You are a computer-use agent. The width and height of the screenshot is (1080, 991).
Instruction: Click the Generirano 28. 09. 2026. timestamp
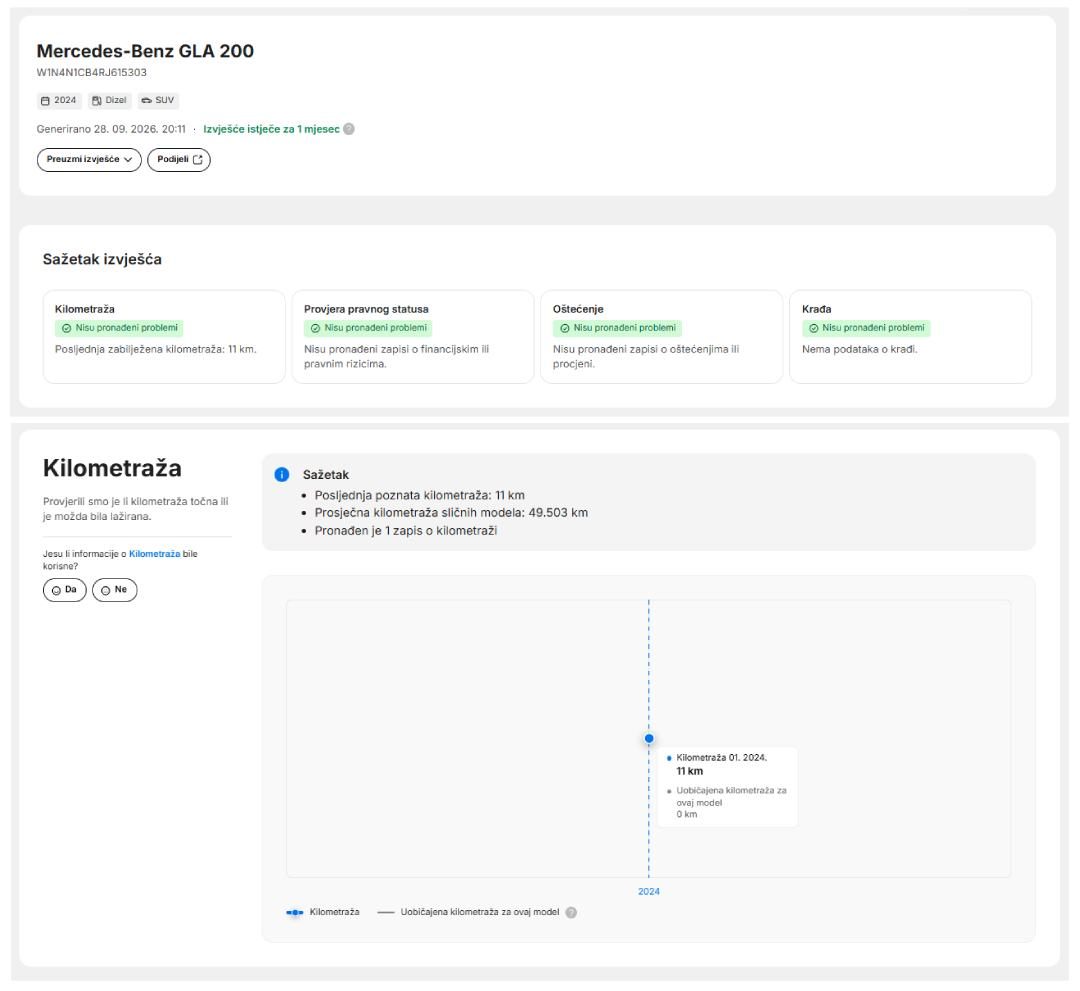(x=111, y=129)
